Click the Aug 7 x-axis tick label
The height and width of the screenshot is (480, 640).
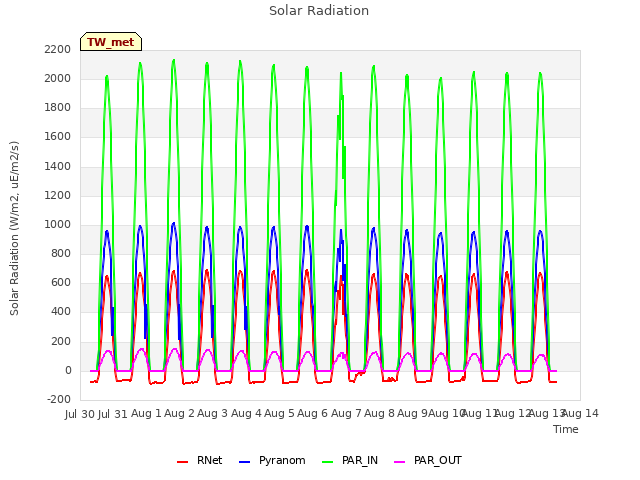click(347, 414)
